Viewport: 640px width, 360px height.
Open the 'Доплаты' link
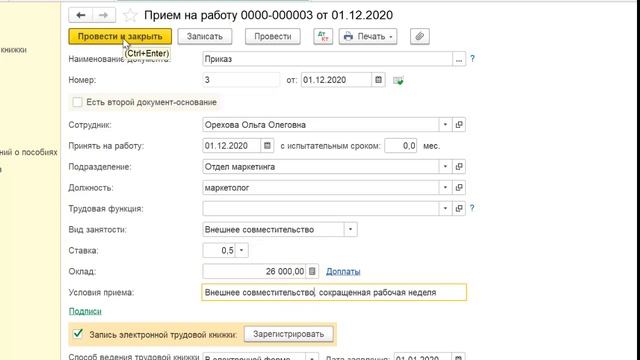[343, 271]
